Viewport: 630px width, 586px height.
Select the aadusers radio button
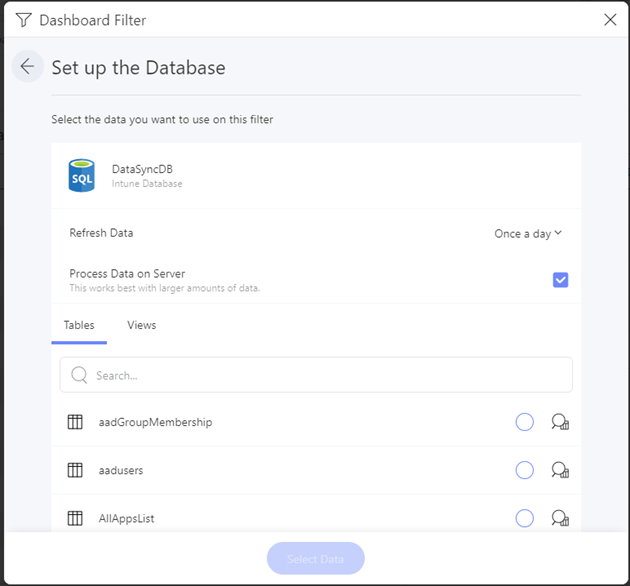tap(524, 470)
